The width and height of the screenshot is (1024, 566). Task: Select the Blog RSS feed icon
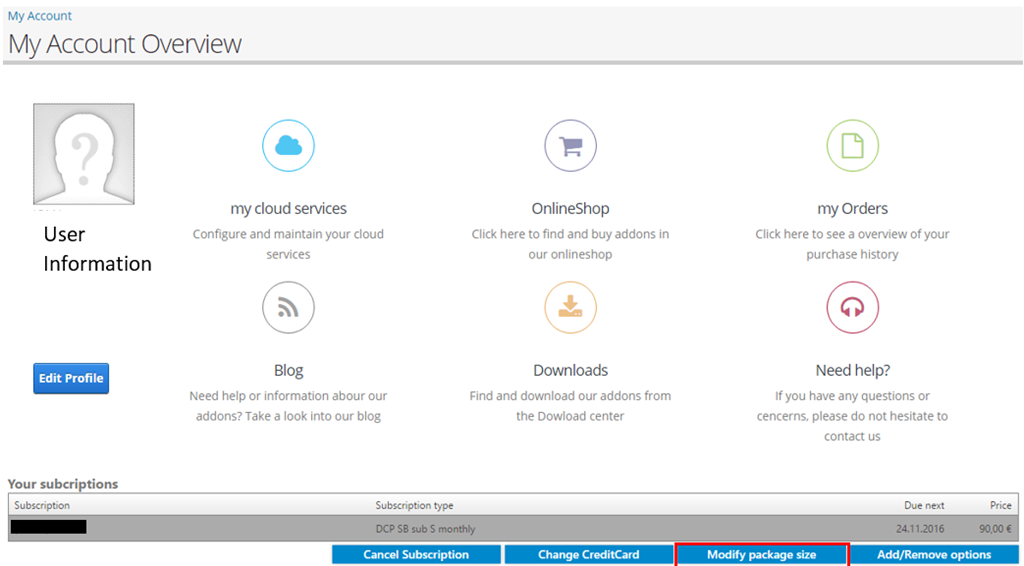coord(288,308)
